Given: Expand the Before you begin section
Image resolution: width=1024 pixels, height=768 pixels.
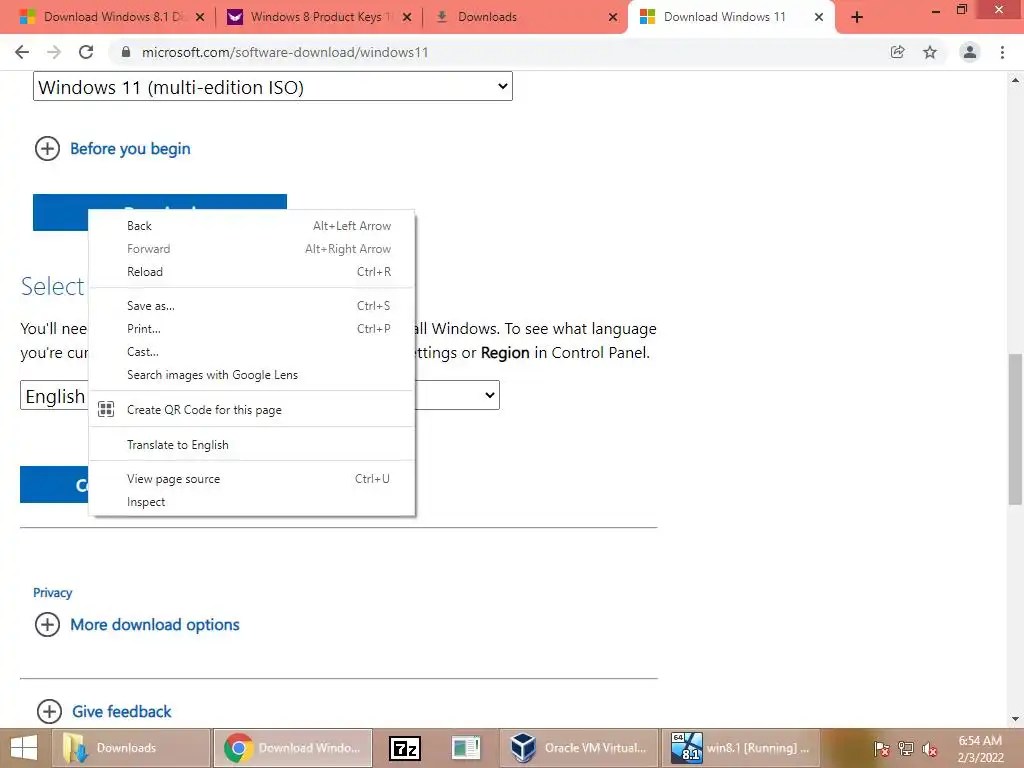Looking at the screenshot, I should 112,149.
